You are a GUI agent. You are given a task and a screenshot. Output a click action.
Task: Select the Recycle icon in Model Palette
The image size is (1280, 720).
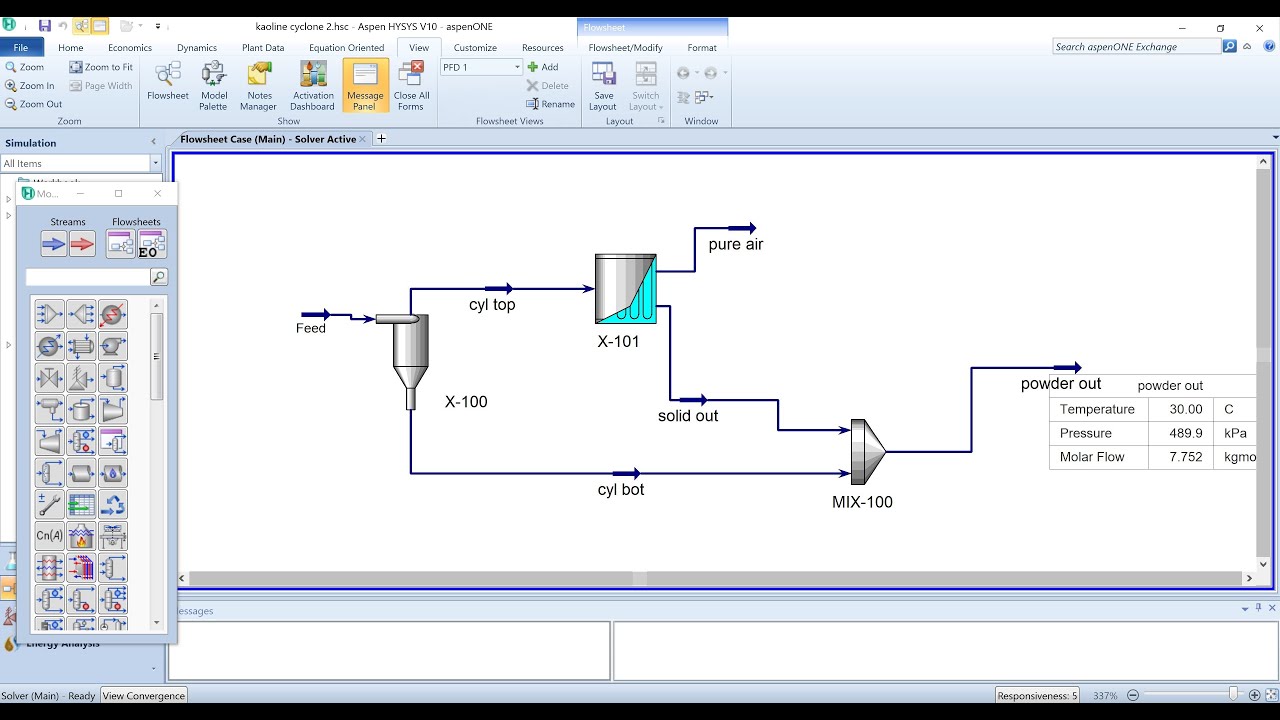(113, 505)
